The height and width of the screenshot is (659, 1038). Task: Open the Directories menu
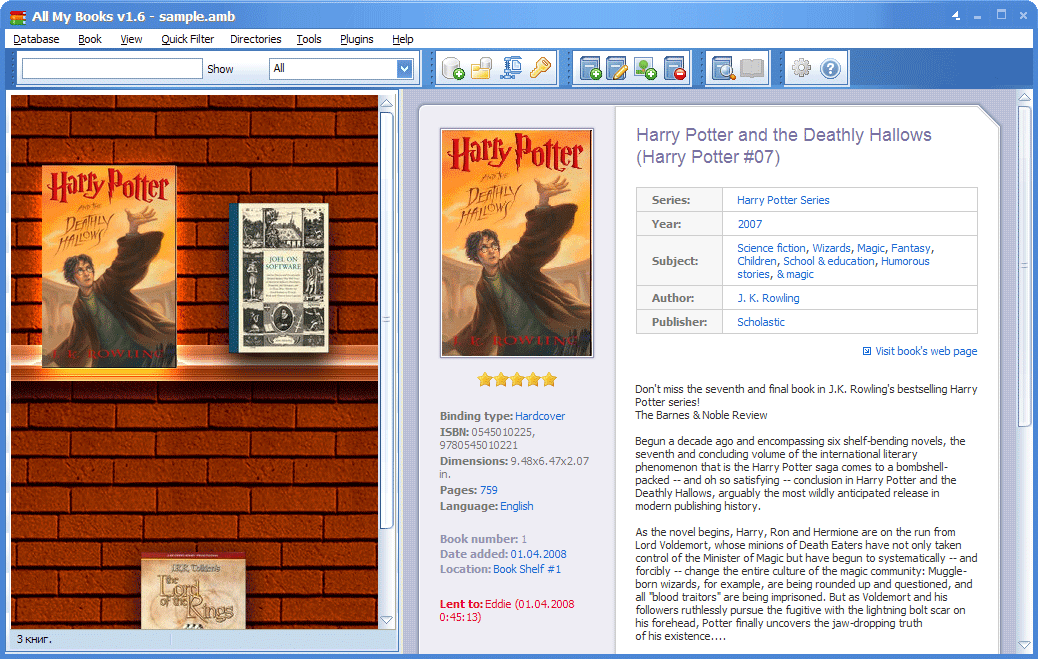coord(256,39)
